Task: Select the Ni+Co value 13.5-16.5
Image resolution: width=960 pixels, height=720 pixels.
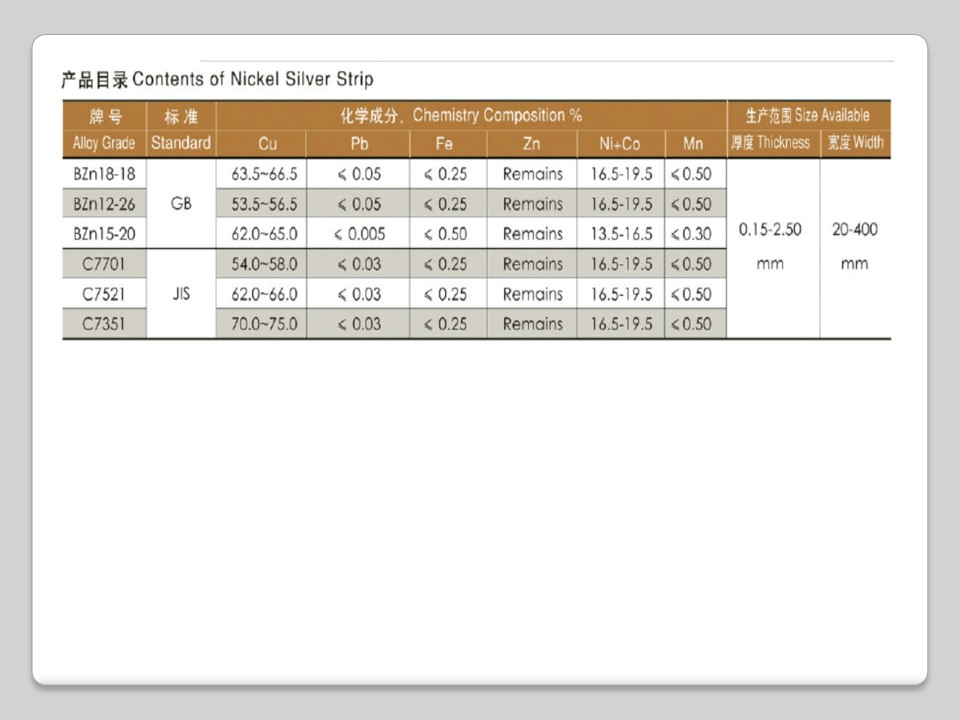Action: pos(620,234)
